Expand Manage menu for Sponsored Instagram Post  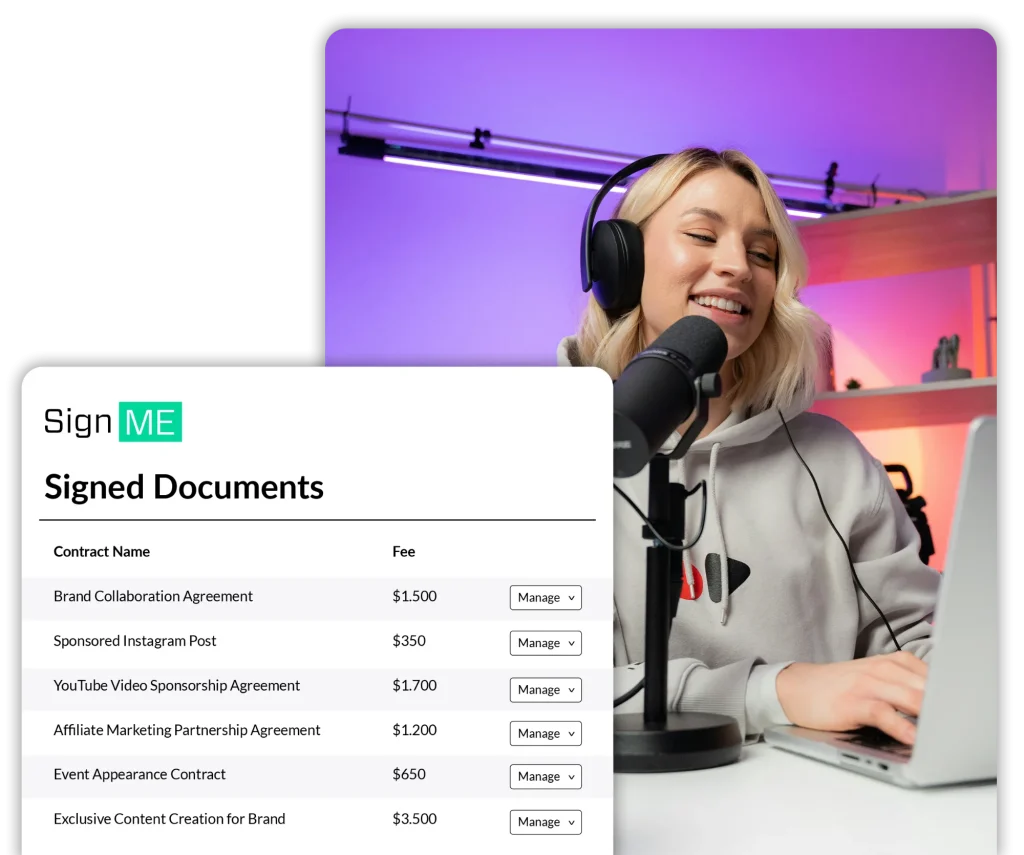(545, 643)
